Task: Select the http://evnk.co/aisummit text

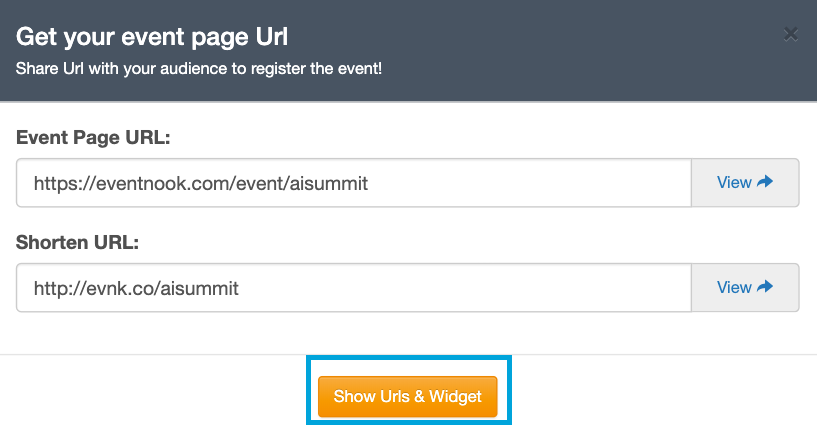Action: click(x=136, y=288)
